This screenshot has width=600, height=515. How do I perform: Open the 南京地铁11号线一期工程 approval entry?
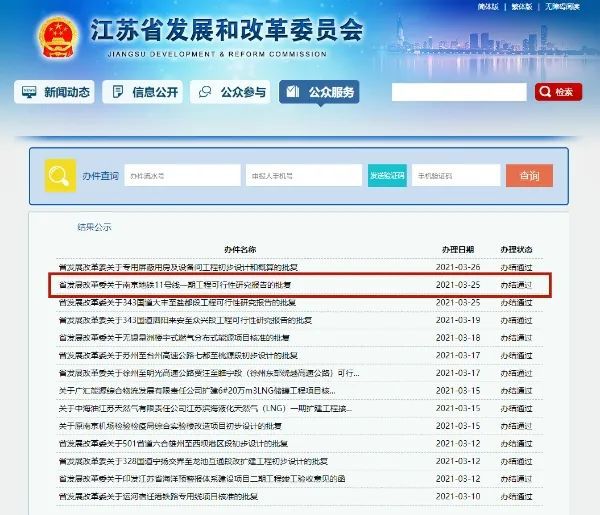(175, 285)
